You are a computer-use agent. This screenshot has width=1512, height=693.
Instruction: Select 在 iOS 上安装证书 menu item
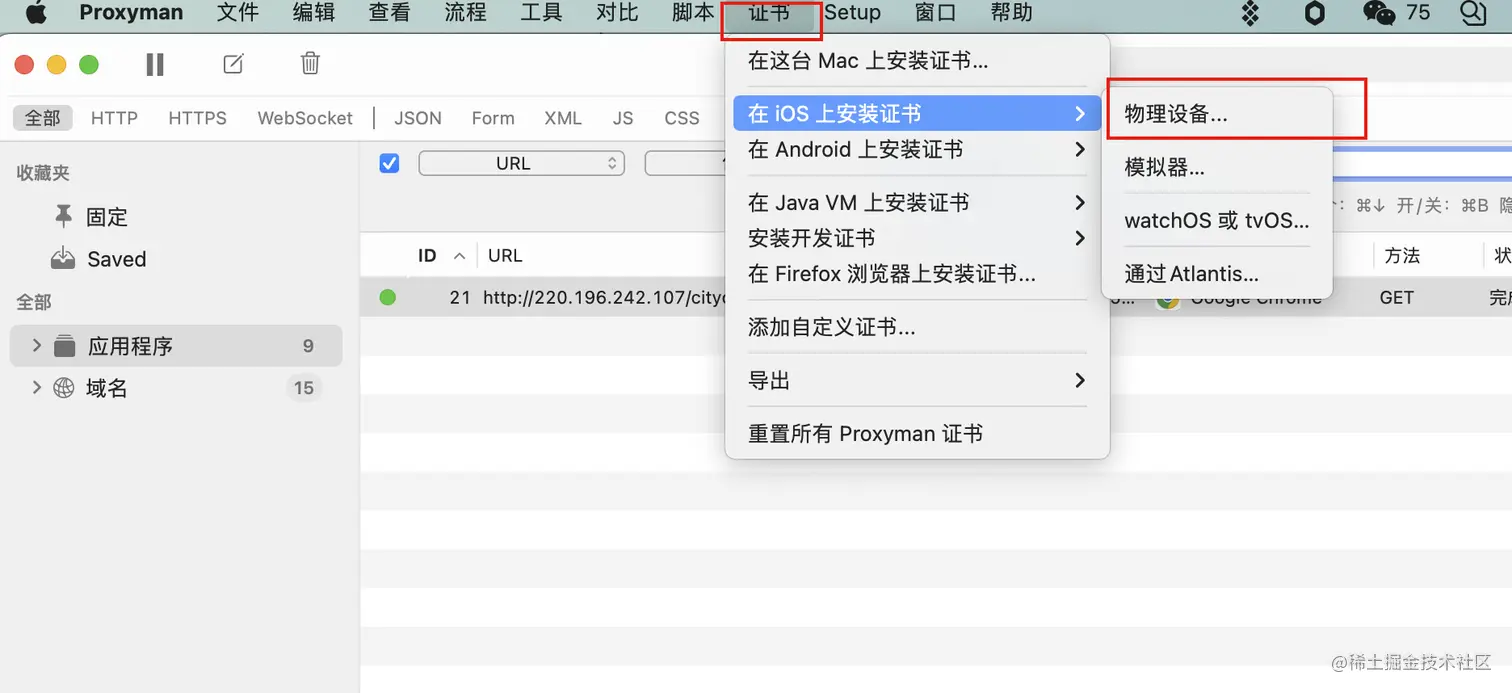tap(917, 114)
